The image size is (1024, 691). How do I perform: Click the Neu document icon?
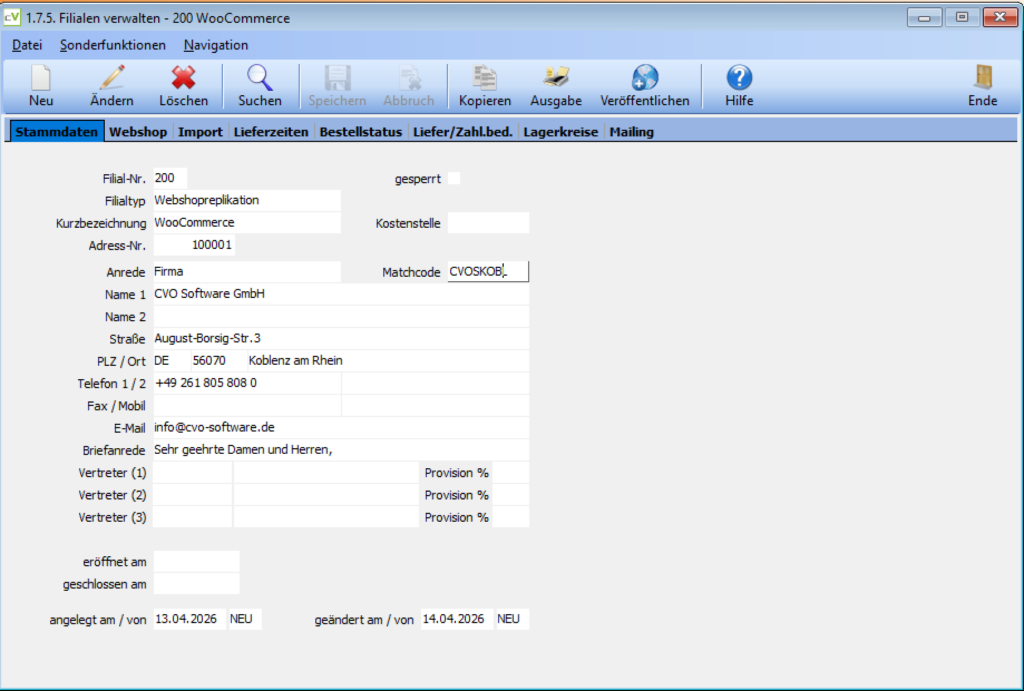40,78
